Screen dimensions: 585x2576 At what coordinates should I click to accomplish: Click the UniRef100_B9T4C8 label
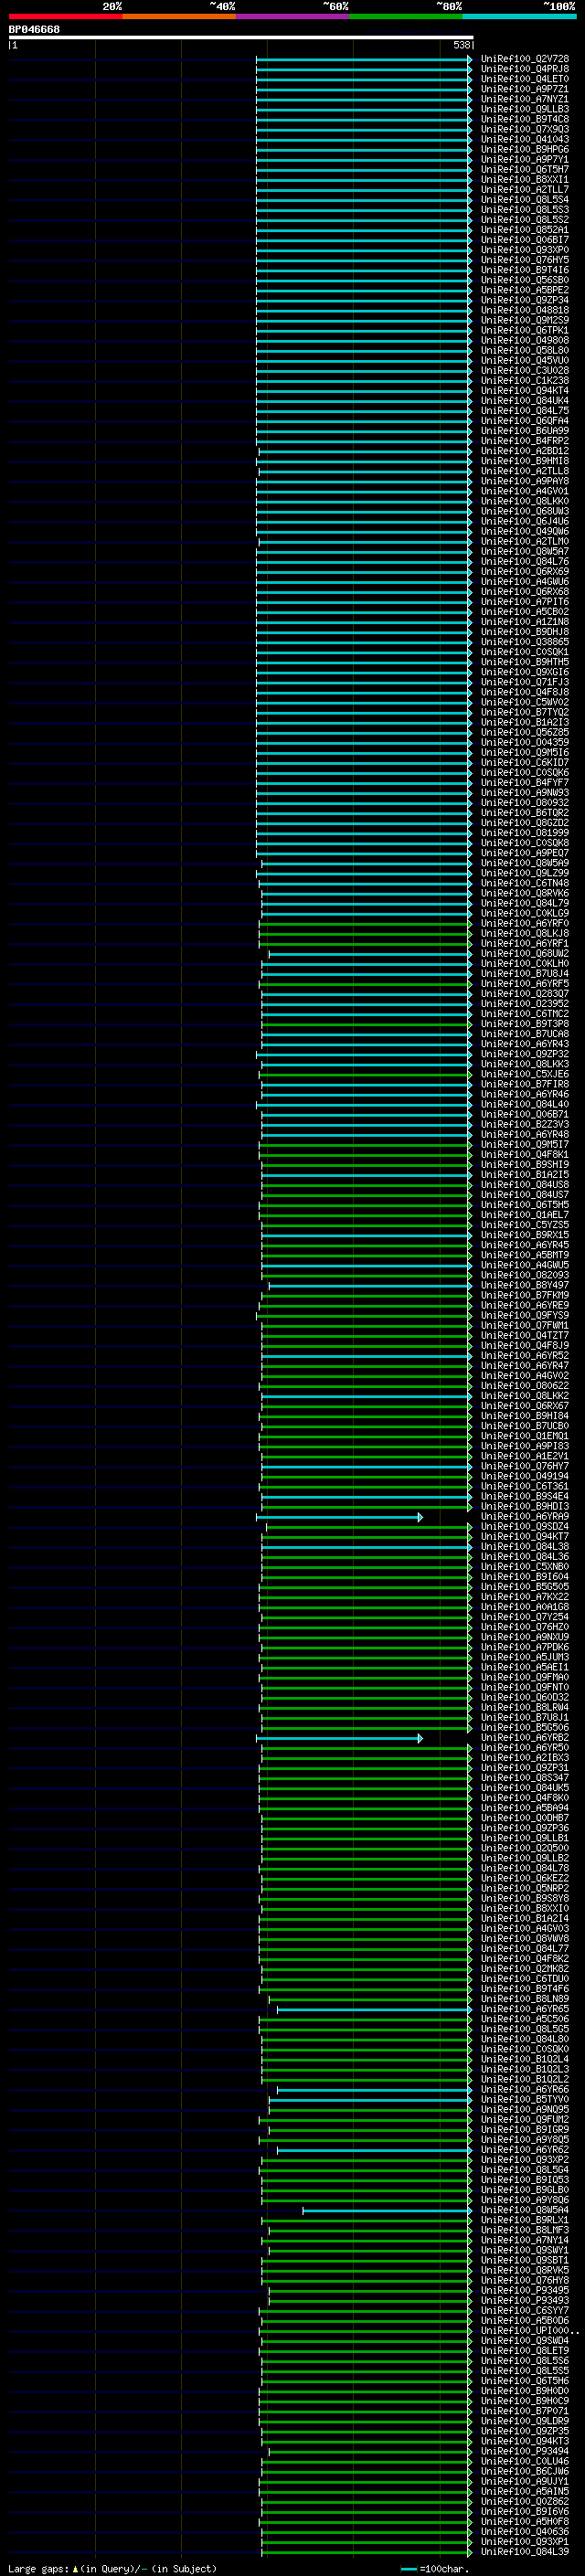pos(524,119)
